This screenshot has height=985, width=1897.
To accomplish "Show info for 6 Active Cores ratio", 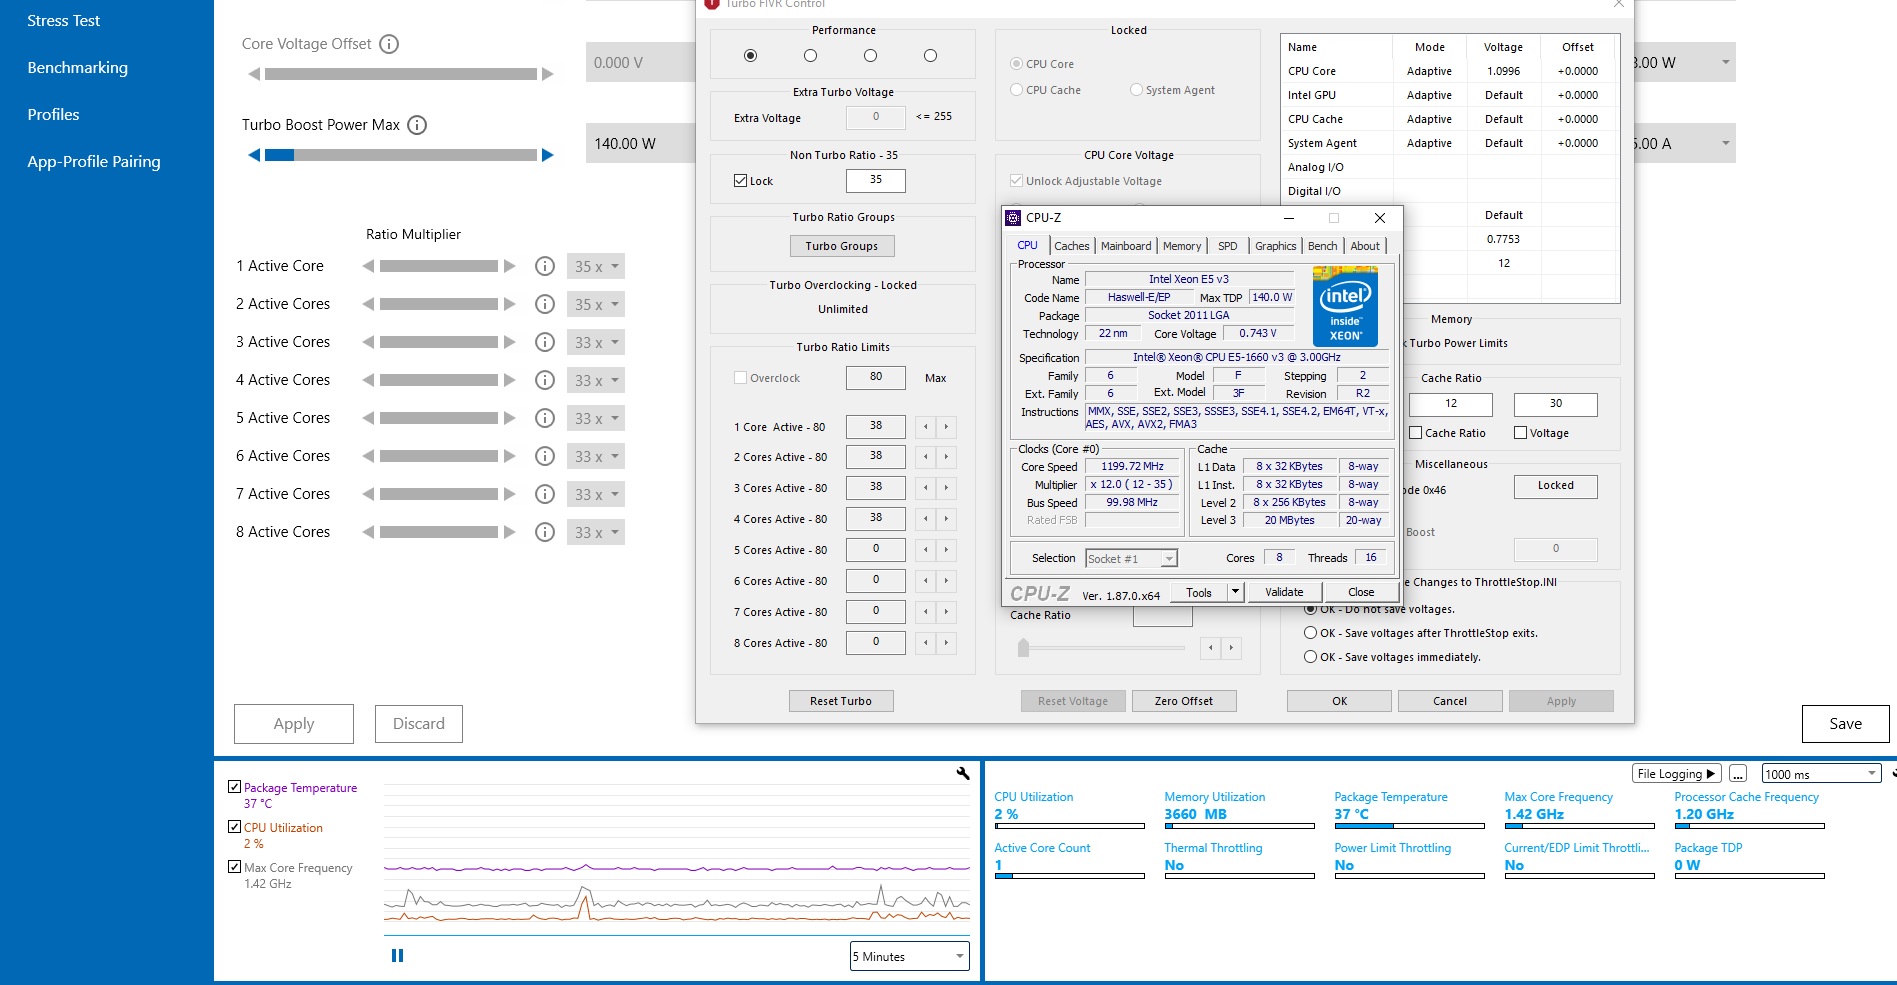I will point(545,456).
